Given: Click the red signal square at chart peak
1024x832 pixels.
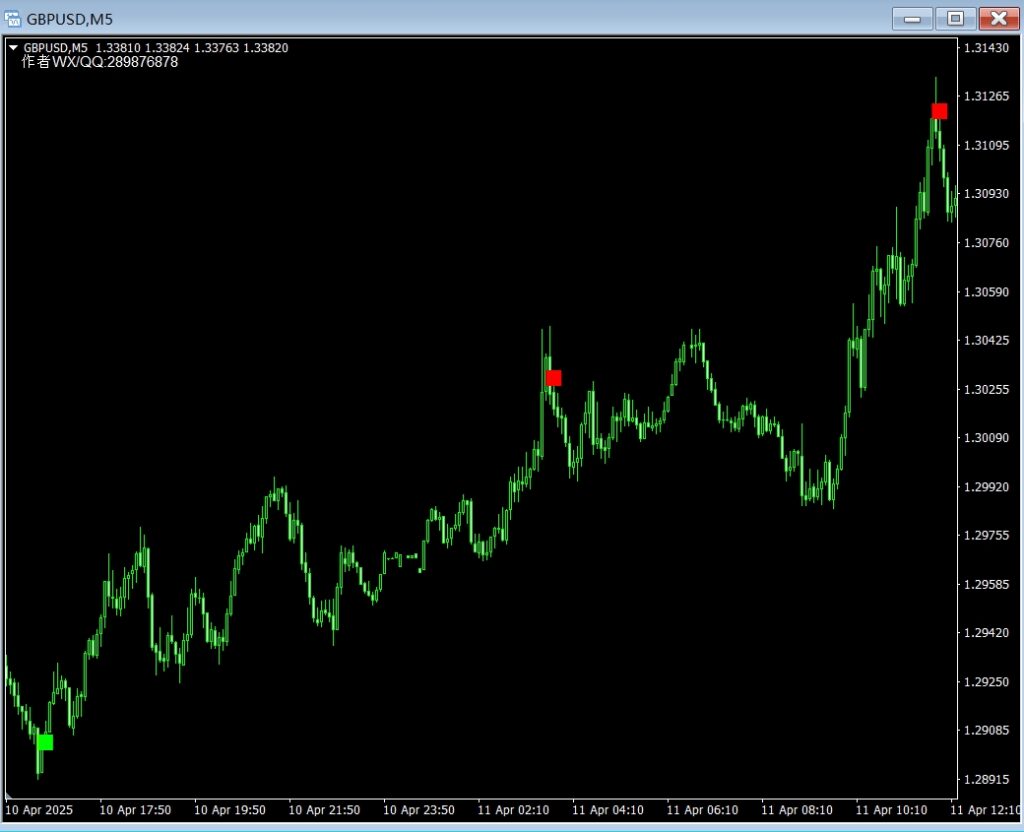Looking at the screenshot, I should 939,111.
